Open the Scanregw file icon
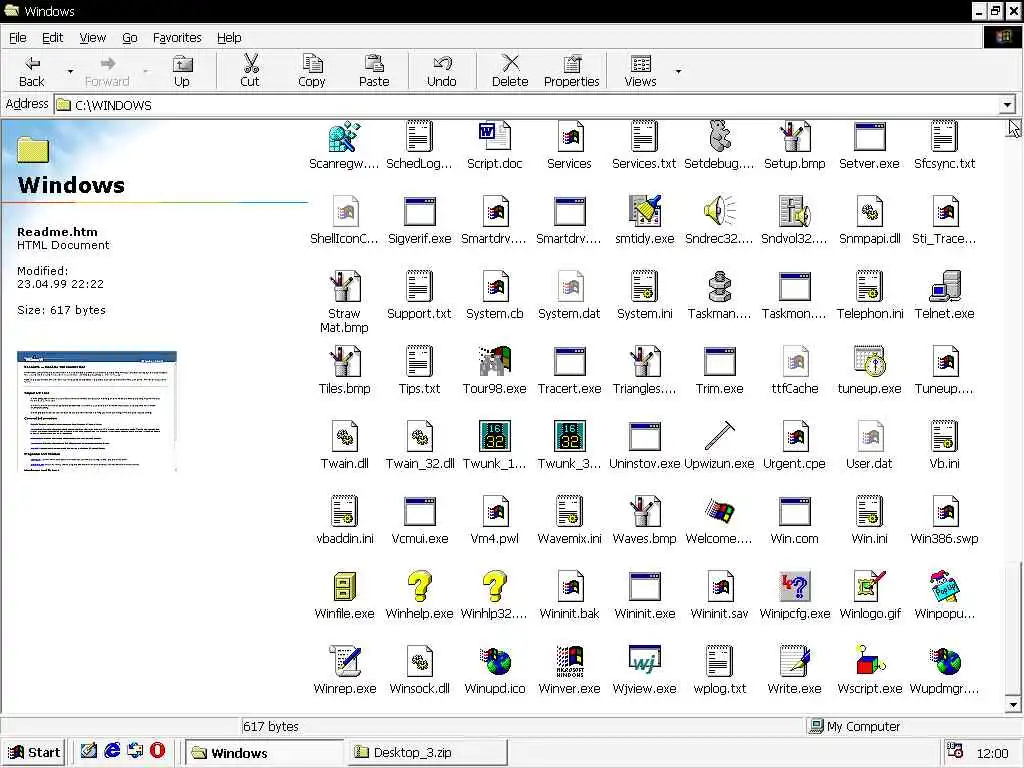 click(344, 137)
